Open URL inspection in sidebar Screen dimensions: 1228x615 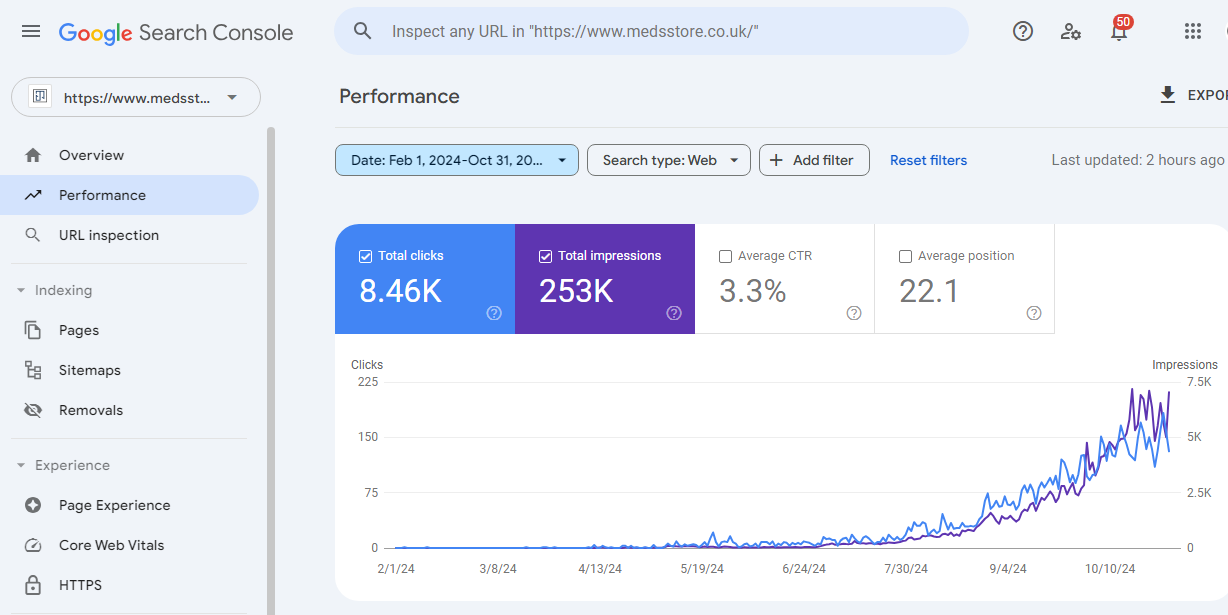(130, 235)
